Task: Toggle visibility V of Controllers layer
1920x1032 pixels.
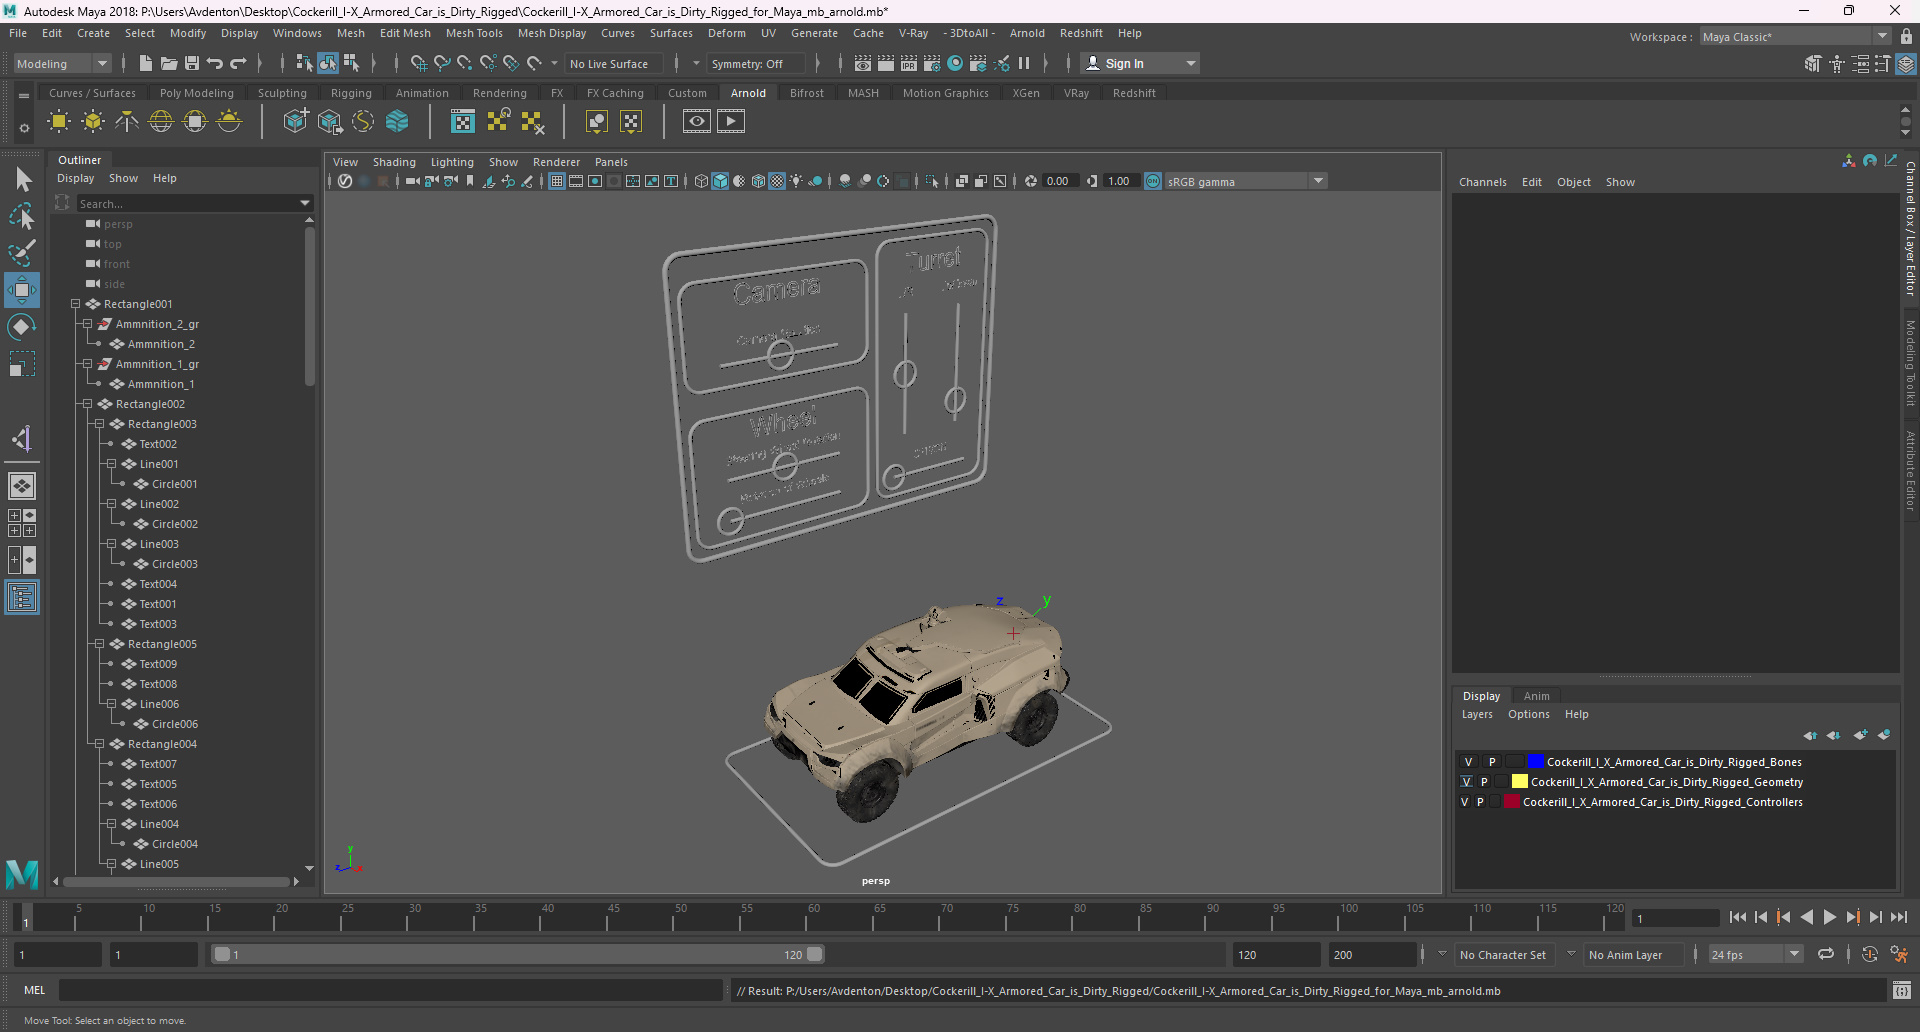Action: 1465,802
